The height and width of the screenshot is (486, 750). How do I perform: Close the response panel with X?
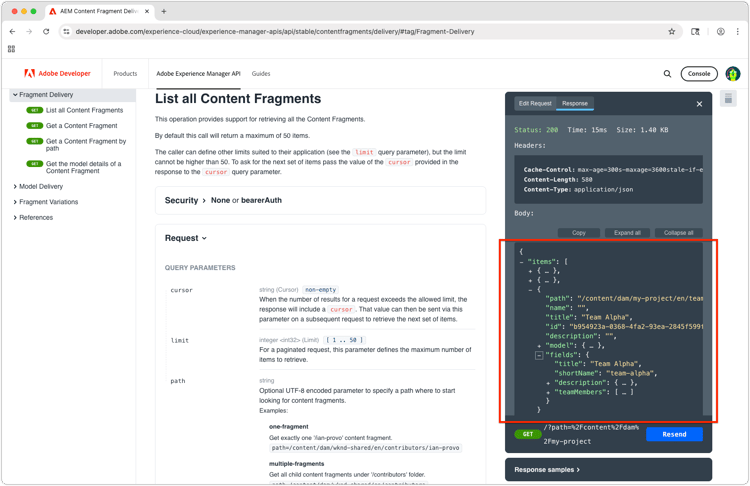tap(699, 104)
